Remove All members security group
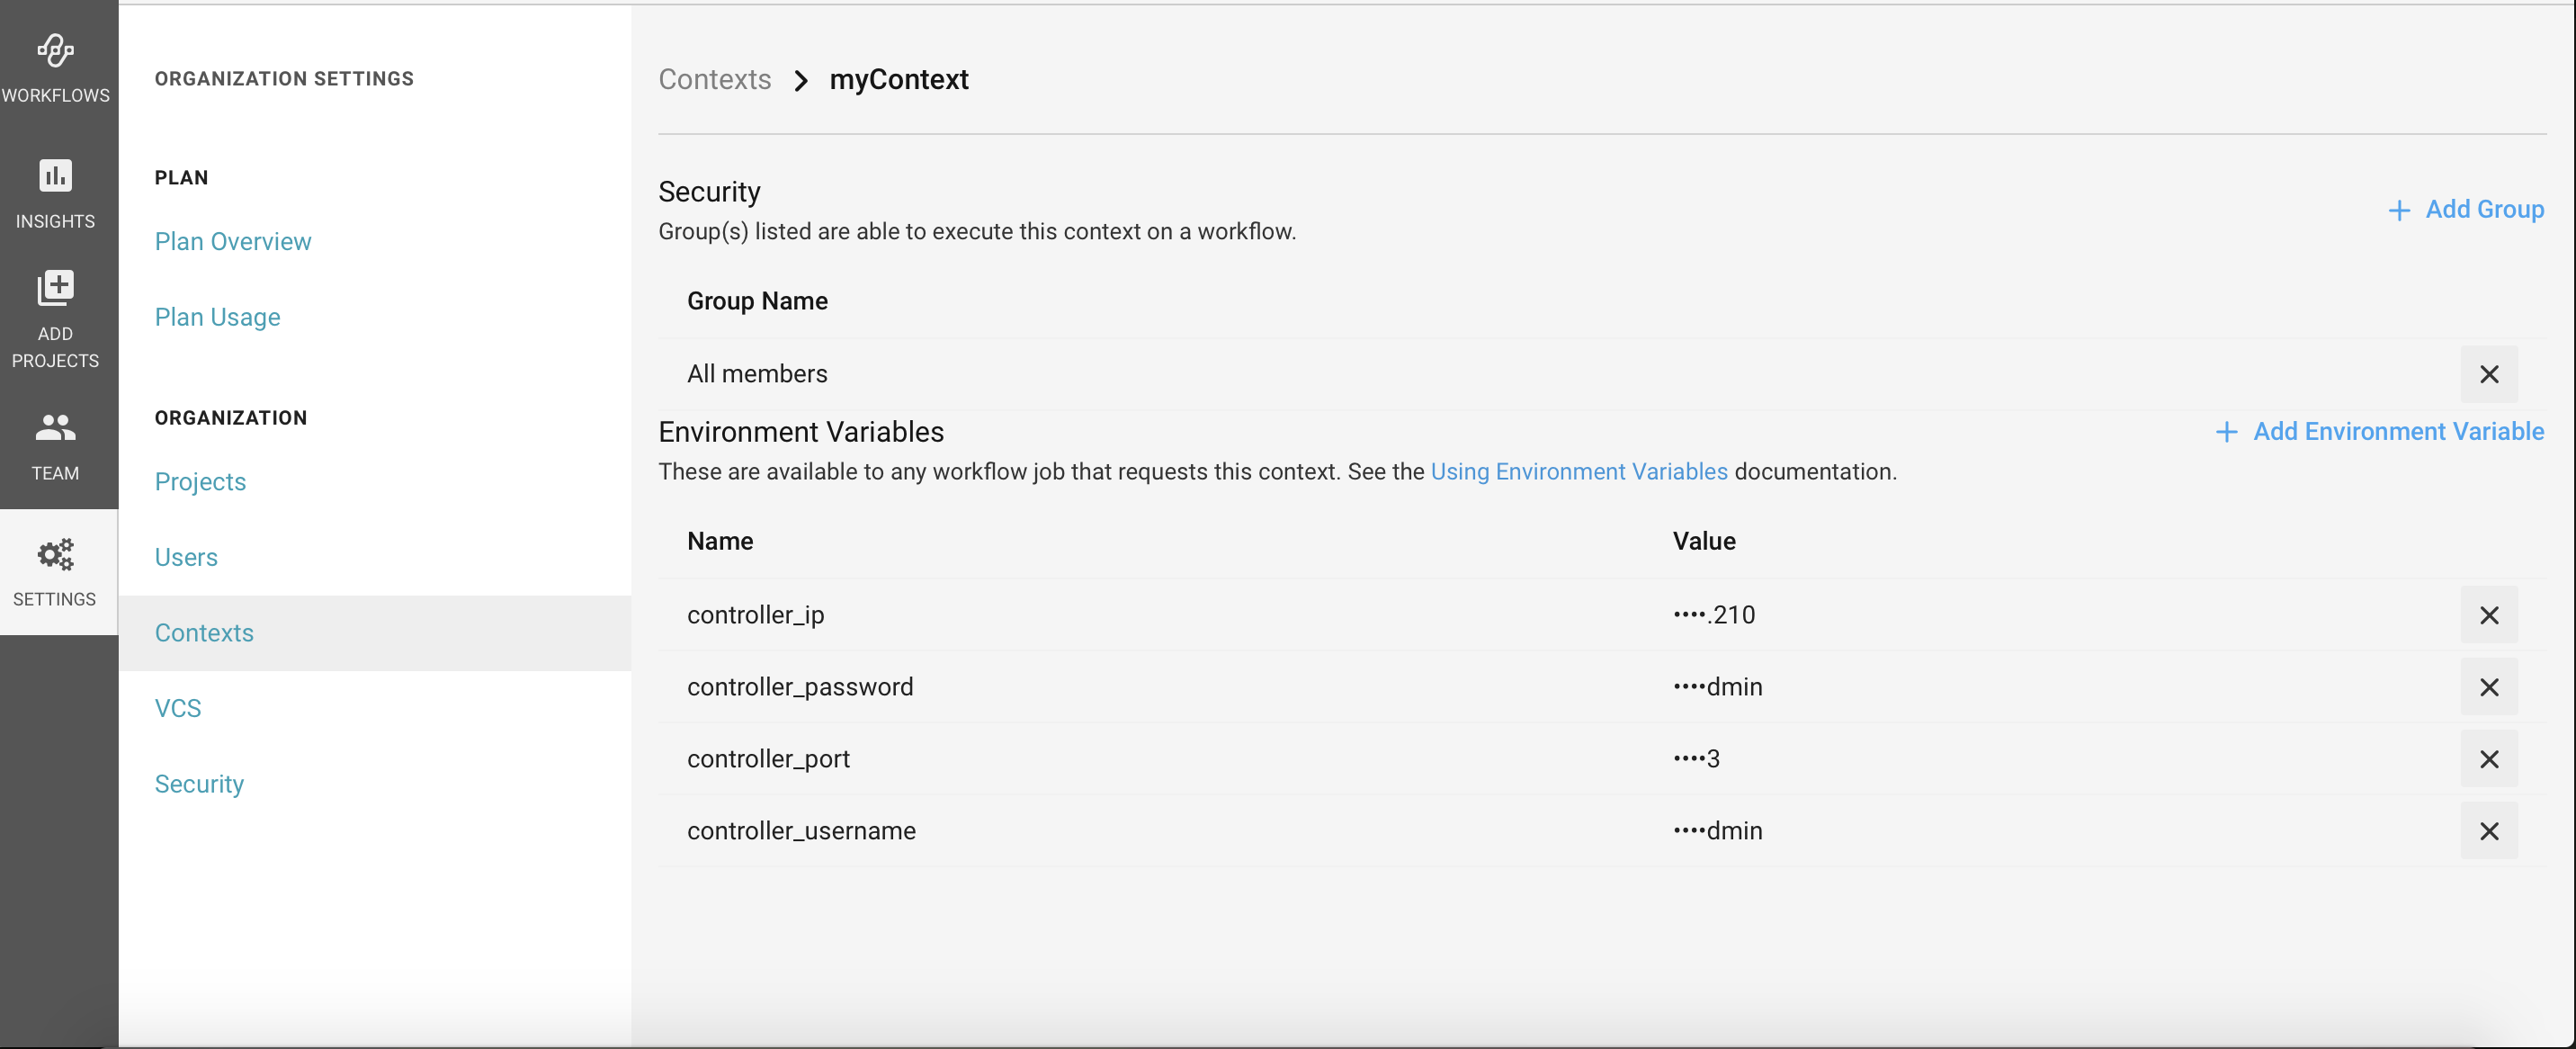Image resolution: width=2576 pixels, height=1049 pixels. coord(2491,373)
